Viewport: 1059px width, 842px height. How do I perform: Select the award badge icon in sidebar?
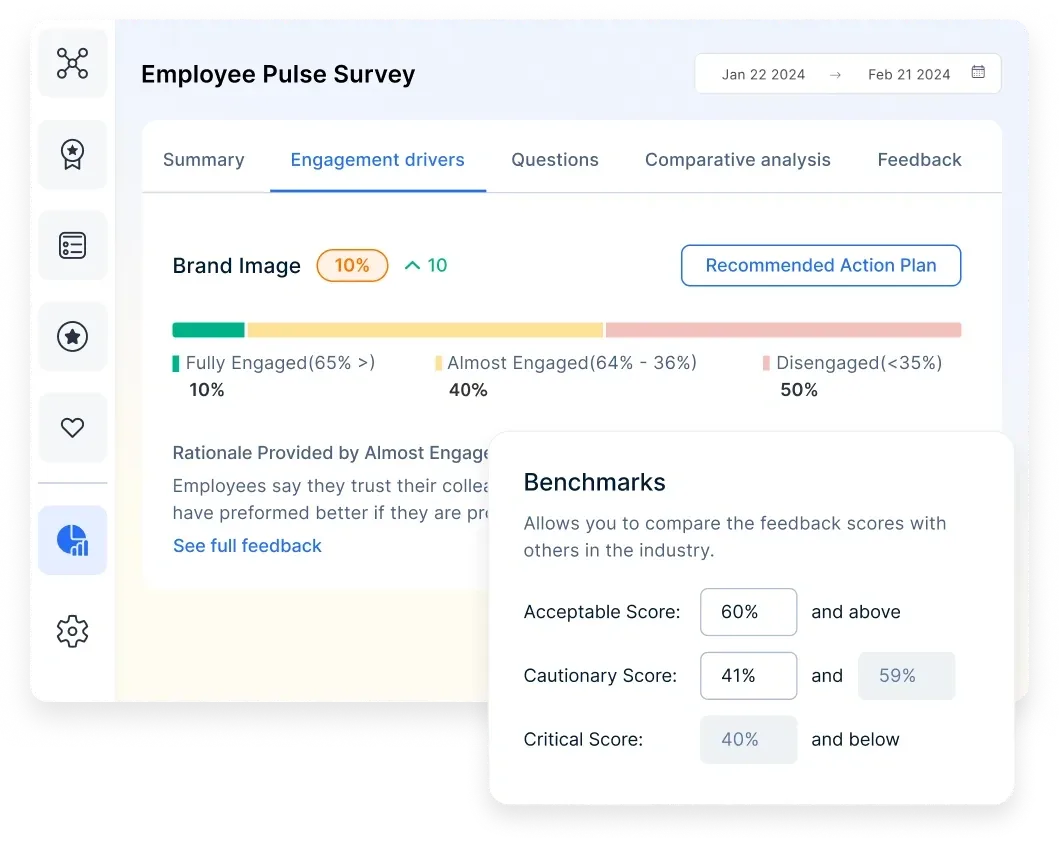72,154
